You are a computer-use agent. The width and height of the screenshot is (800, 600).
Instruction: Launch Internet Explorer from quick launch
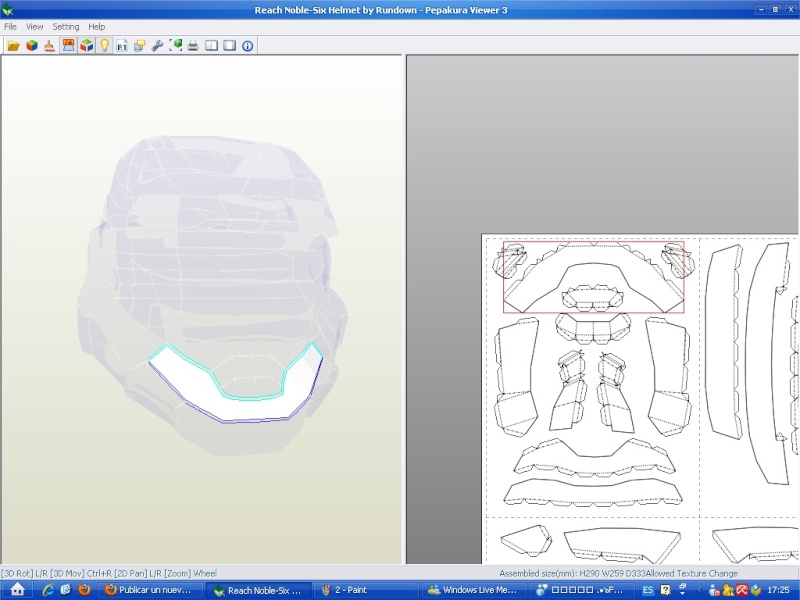(x=48, y=590)
